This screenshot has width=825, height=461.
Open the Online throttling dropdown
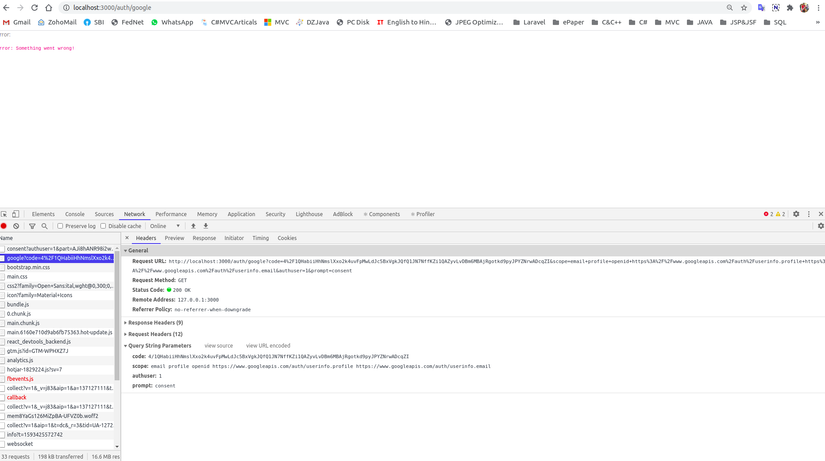(165, 226)
